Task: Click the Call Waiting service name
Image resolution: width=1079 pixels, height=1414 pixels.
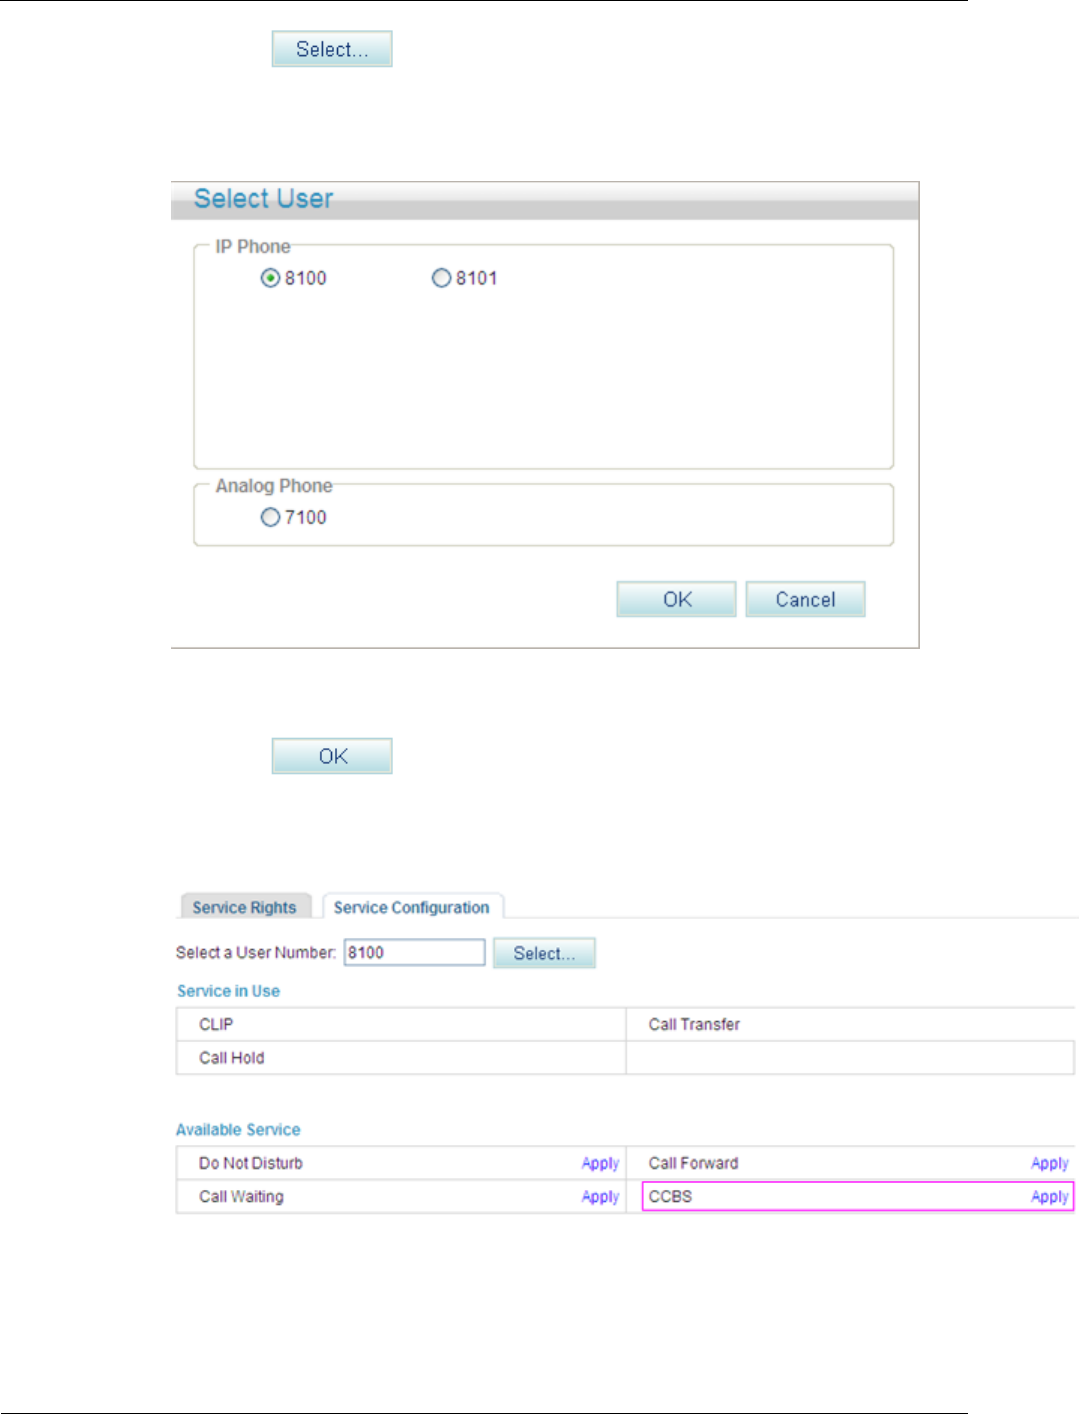Action: (241, 1197)
